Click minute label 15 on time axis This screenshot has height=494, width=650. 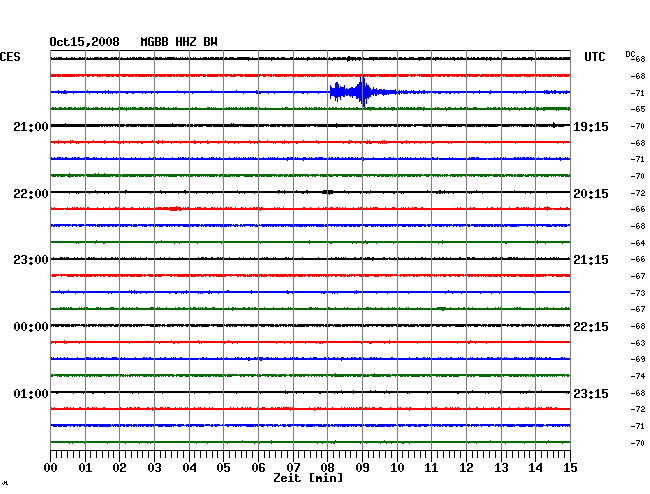570,467
